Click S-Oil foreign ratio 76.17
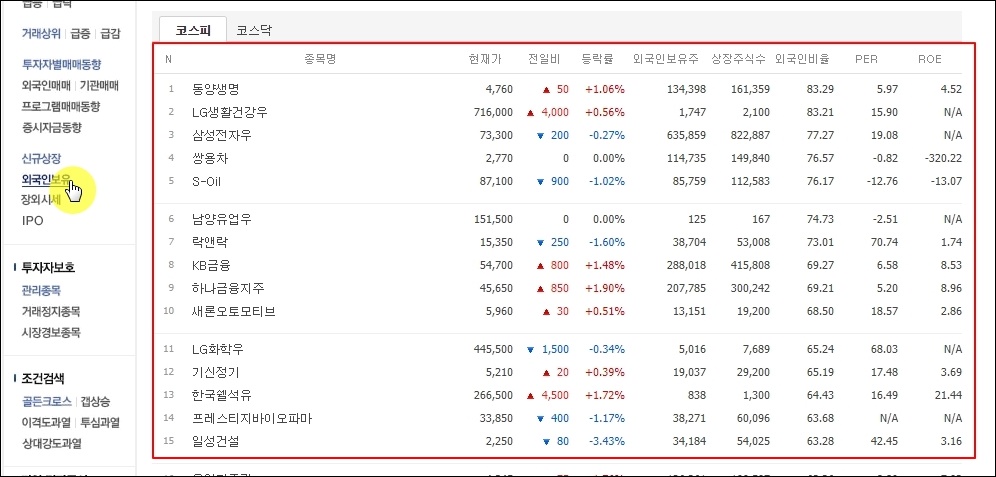This screenshot has width=996, height=477. (821, 182)
